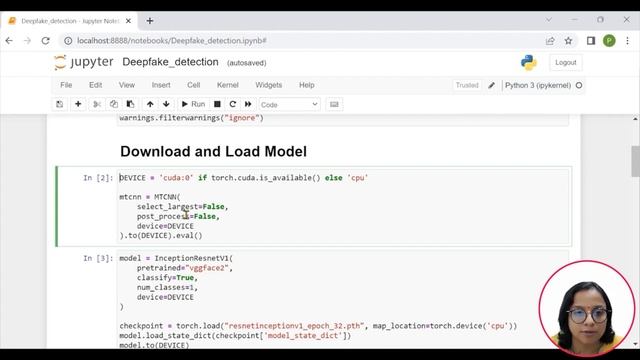Viewport: 640px width, 360px height.
Task: Restart kernel and run all fast-forward icon
Action: point(248,104)
